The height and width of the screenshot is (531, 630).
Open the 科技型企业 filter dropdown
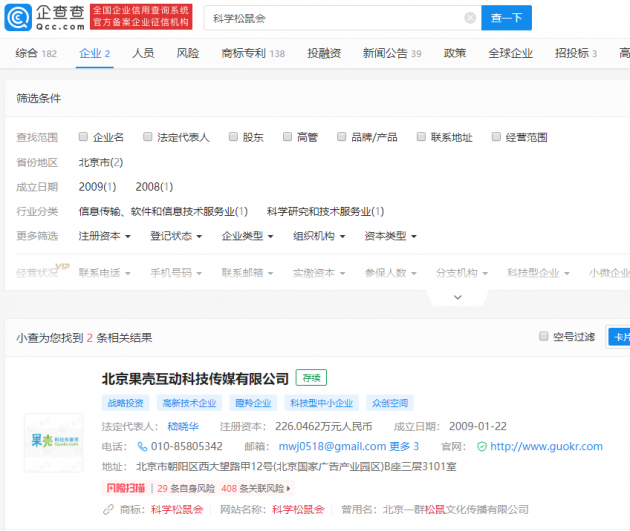point(538,273)
